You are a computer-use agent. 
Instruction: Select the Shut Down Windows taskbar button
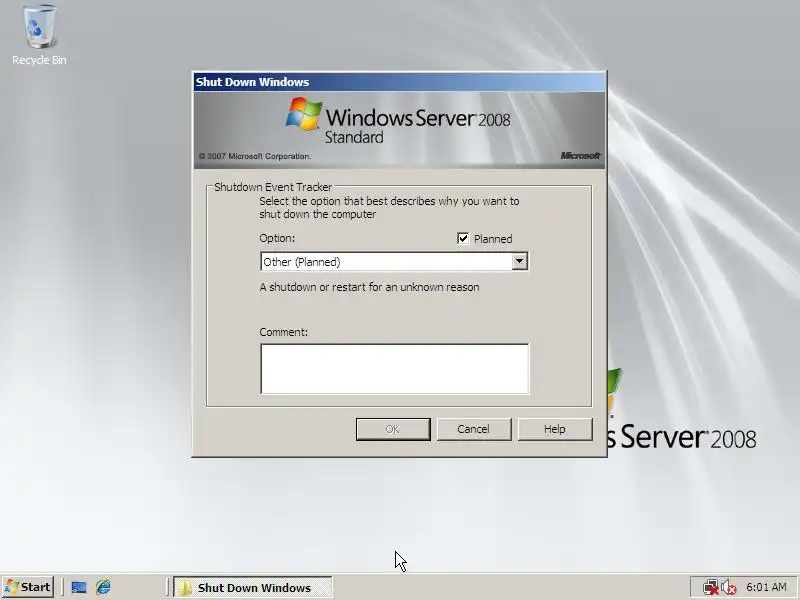253,587
